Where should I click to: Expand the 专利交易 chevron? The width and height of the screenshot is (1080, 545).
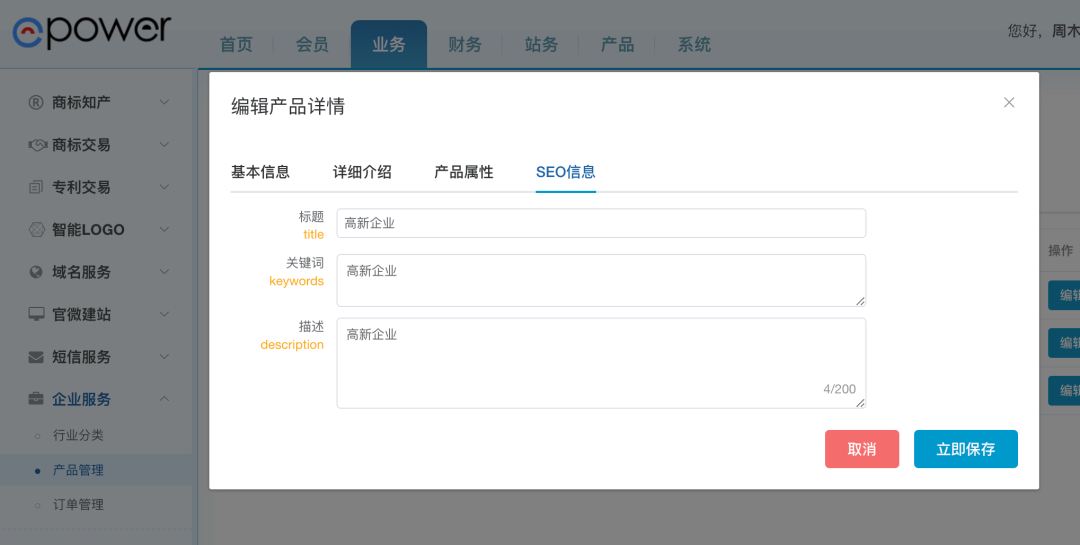click(x=164, y=187)
